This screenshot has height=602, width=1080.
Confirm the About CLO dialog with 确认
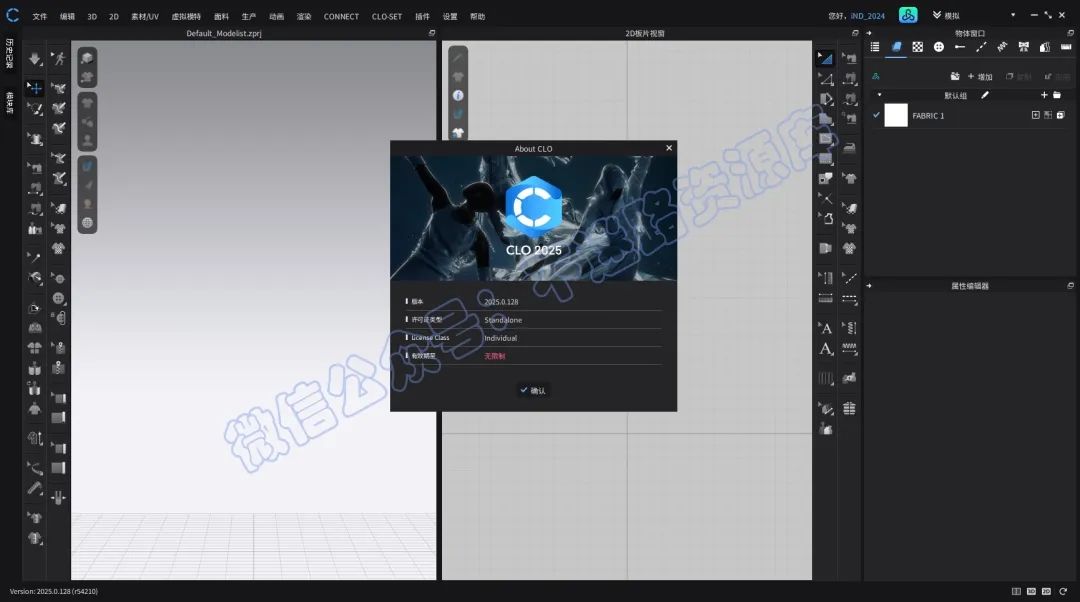point(532,391)
